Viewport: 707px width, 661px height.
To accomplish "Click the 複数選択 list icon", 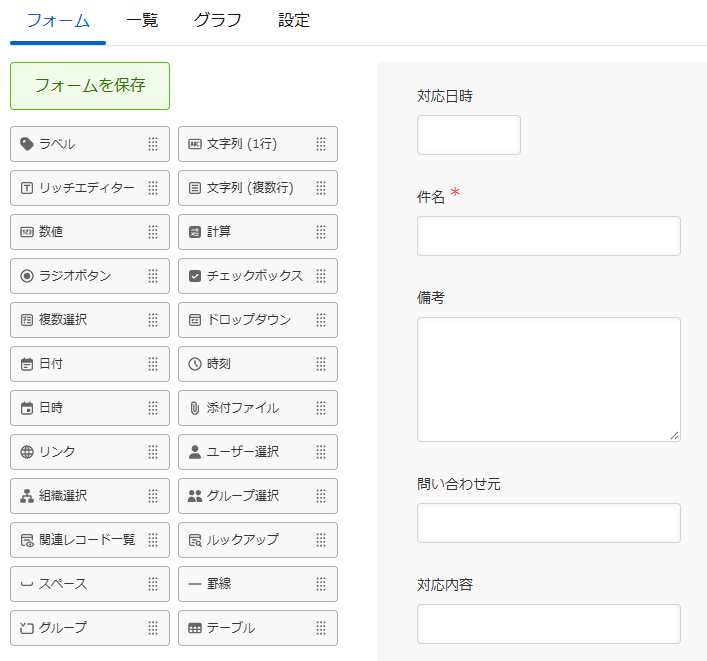I will 27,320.
